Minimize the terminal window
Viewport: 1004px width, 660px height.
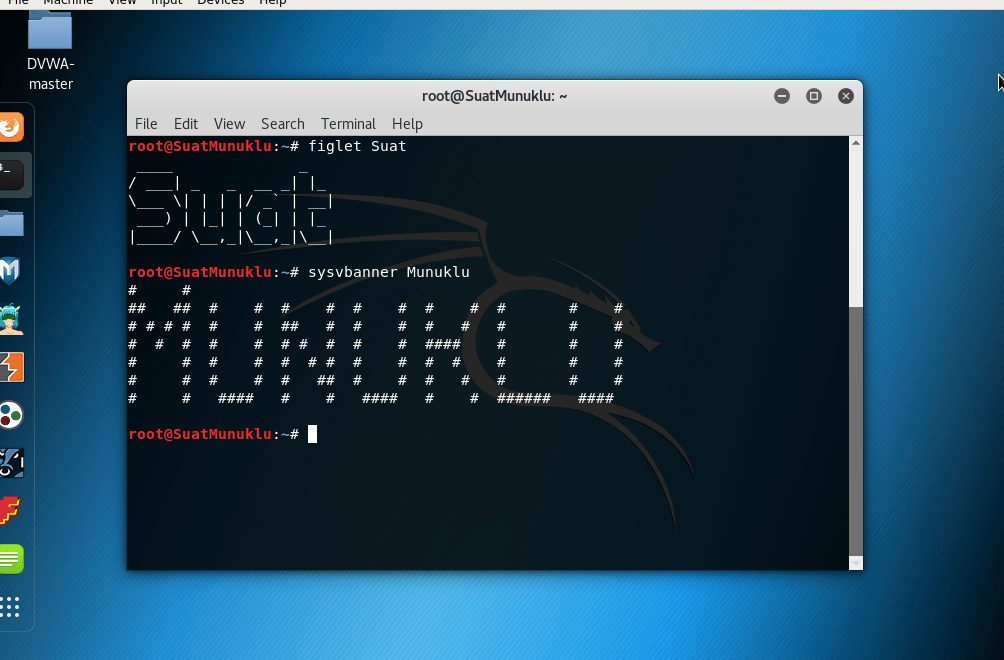point(782,96)
